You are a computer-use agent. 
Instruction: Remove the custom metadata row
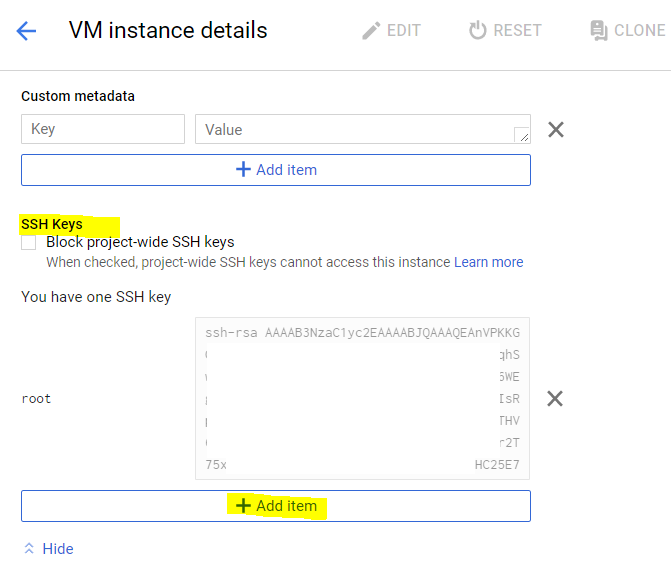(x=556, y=129)
